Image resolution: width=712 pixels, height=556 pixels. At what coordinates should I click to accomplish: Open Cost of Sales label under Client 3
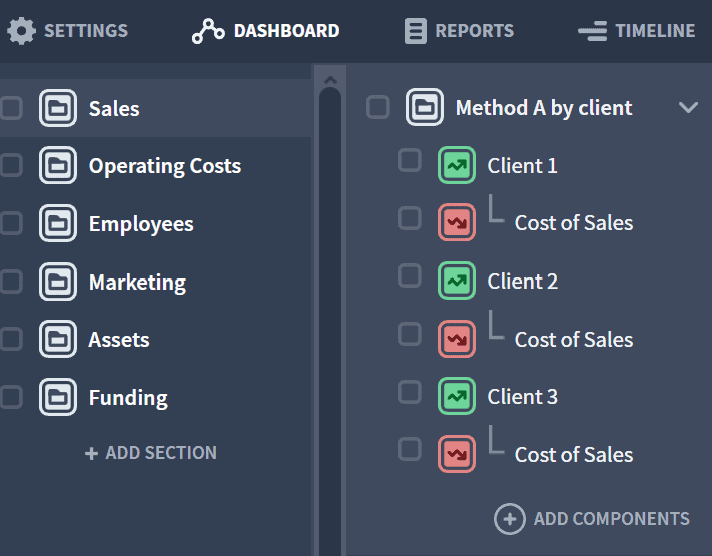574,454
